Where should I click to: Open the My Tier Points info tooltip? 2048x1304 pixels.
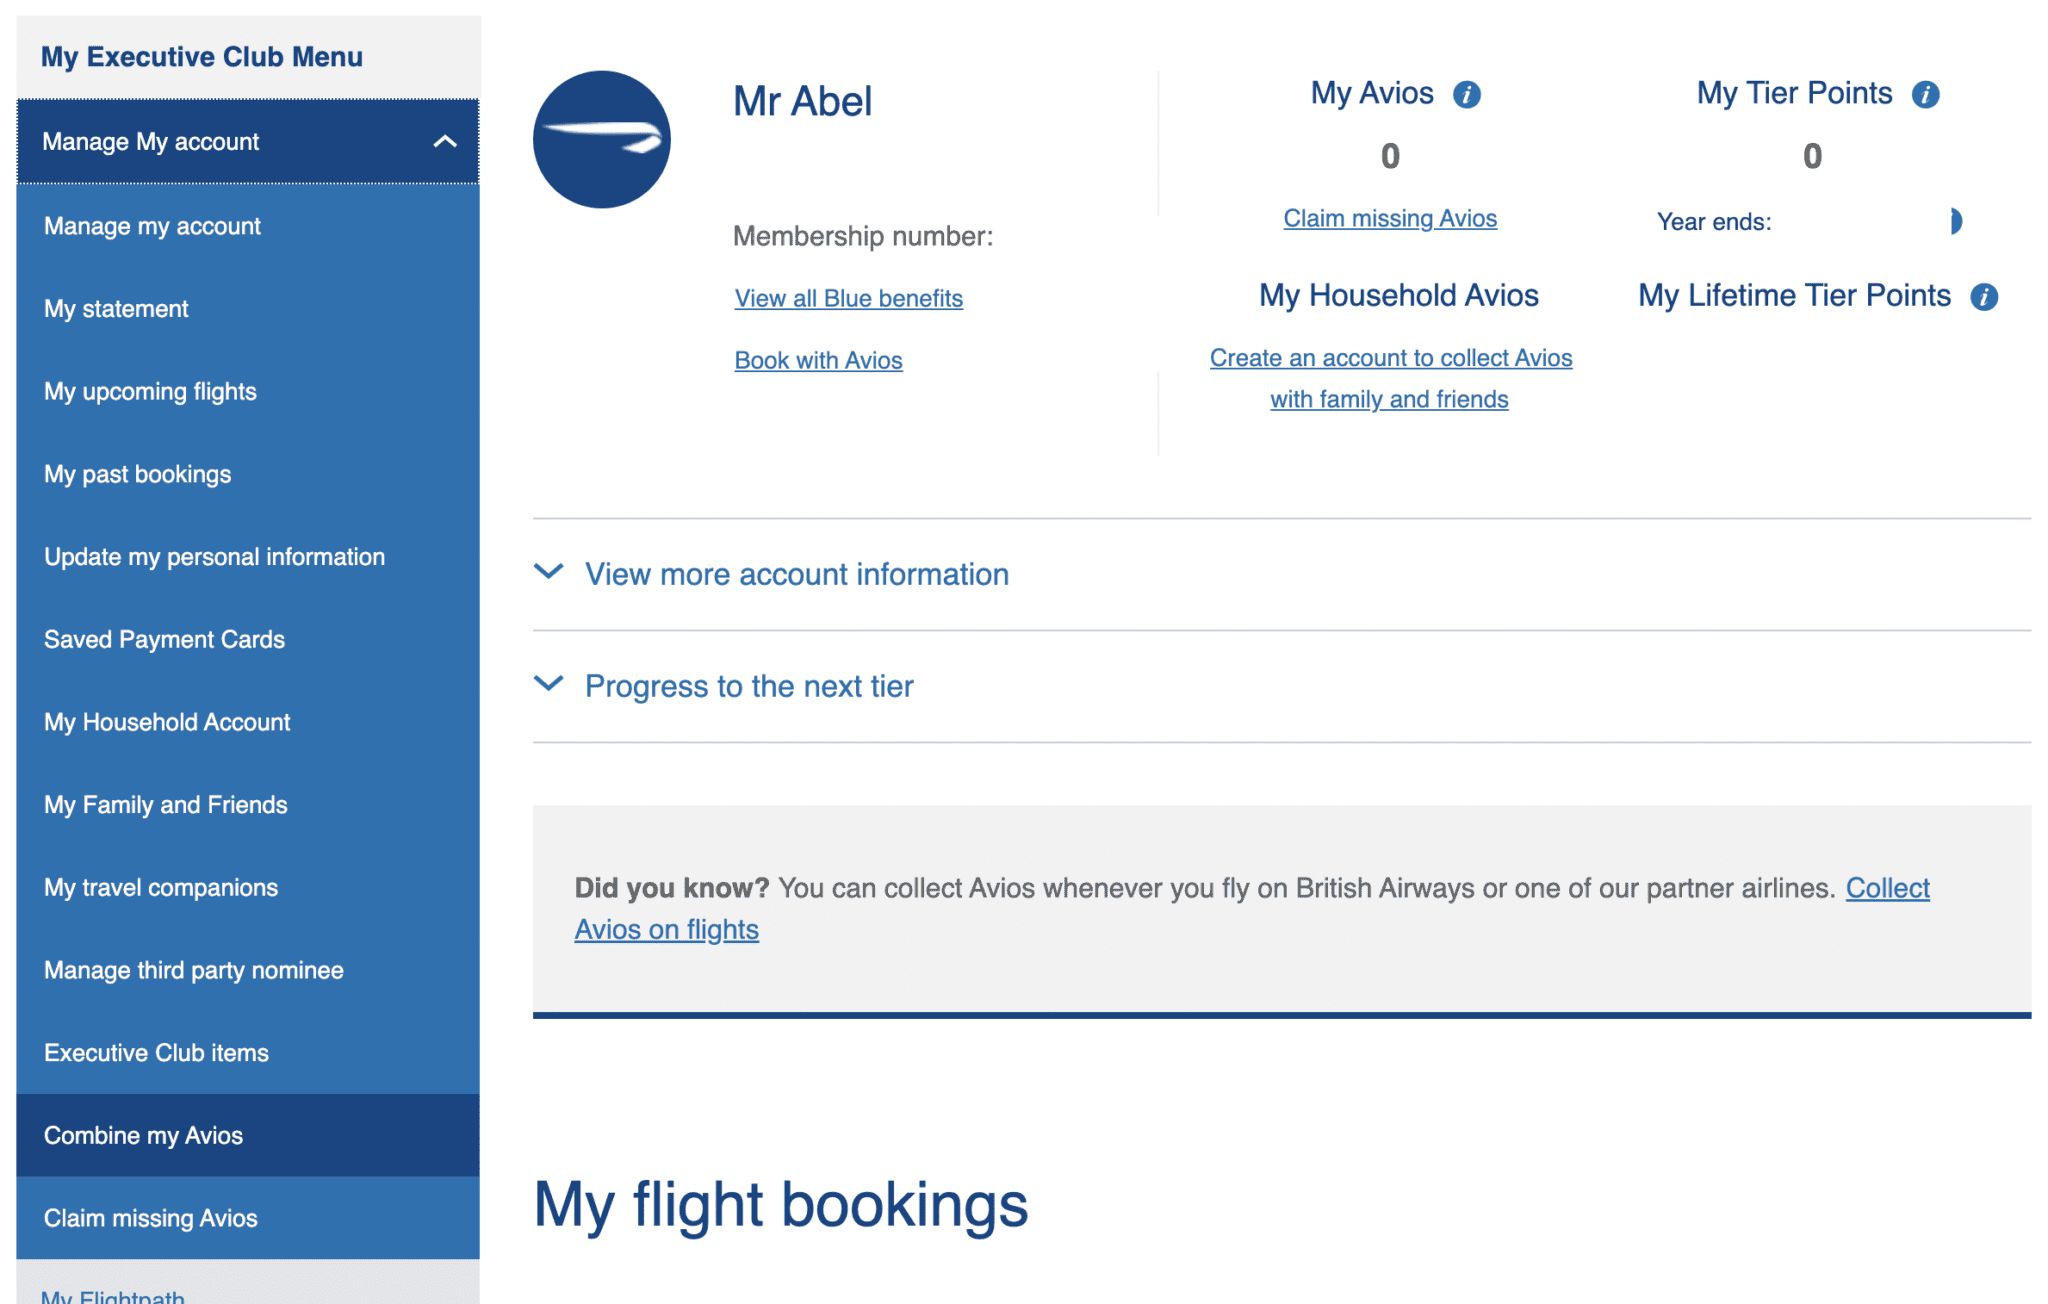(1925, 93)
